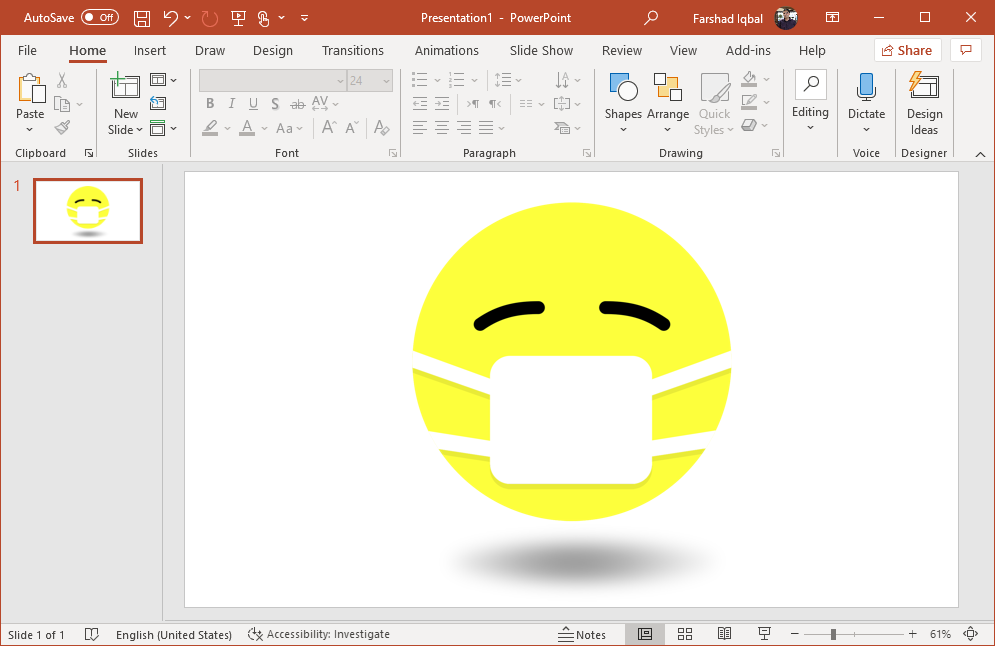The width and height of the screenshot is (995, 646).
Task: Collapse the ribbon with chevron
Action: coord(980,154)
